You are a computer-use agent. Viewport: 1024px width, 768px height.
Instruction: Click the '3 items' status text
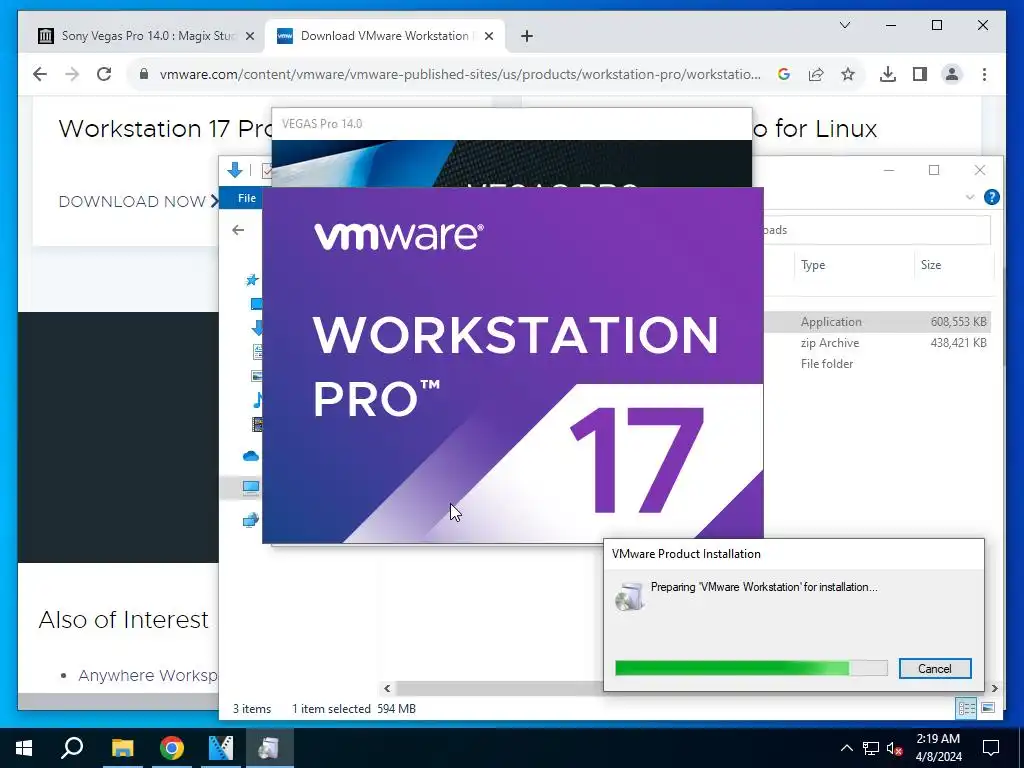click(251, 709)
